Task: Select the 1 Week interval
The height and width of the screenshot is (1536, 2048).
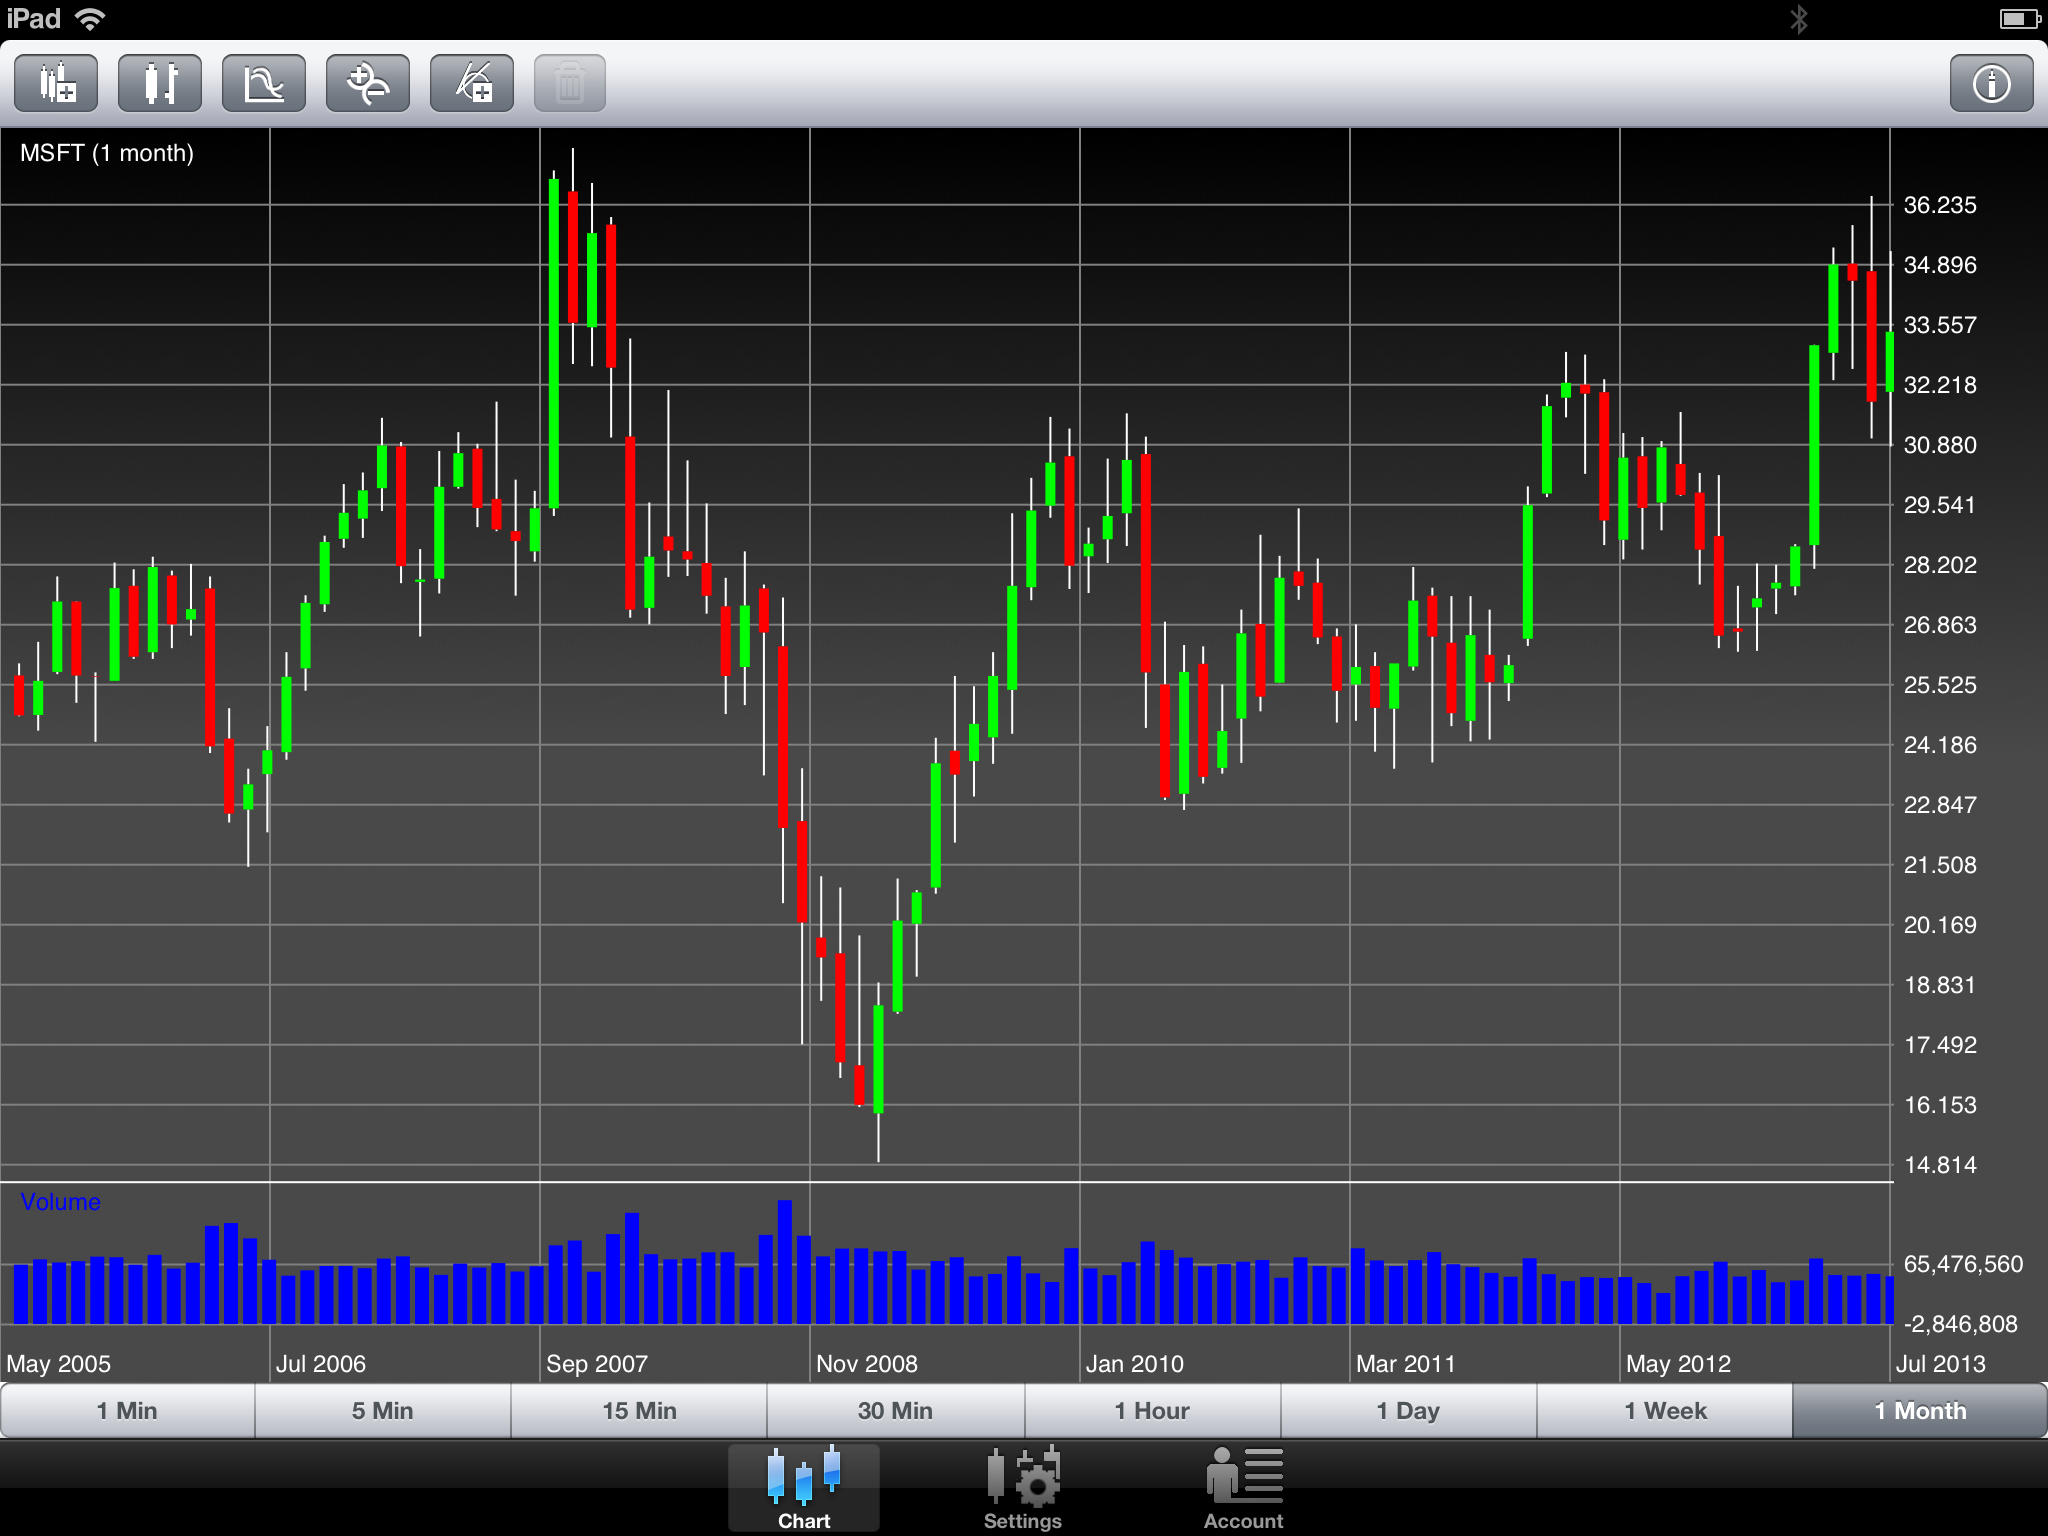Action: [x=1664, y=1410]
